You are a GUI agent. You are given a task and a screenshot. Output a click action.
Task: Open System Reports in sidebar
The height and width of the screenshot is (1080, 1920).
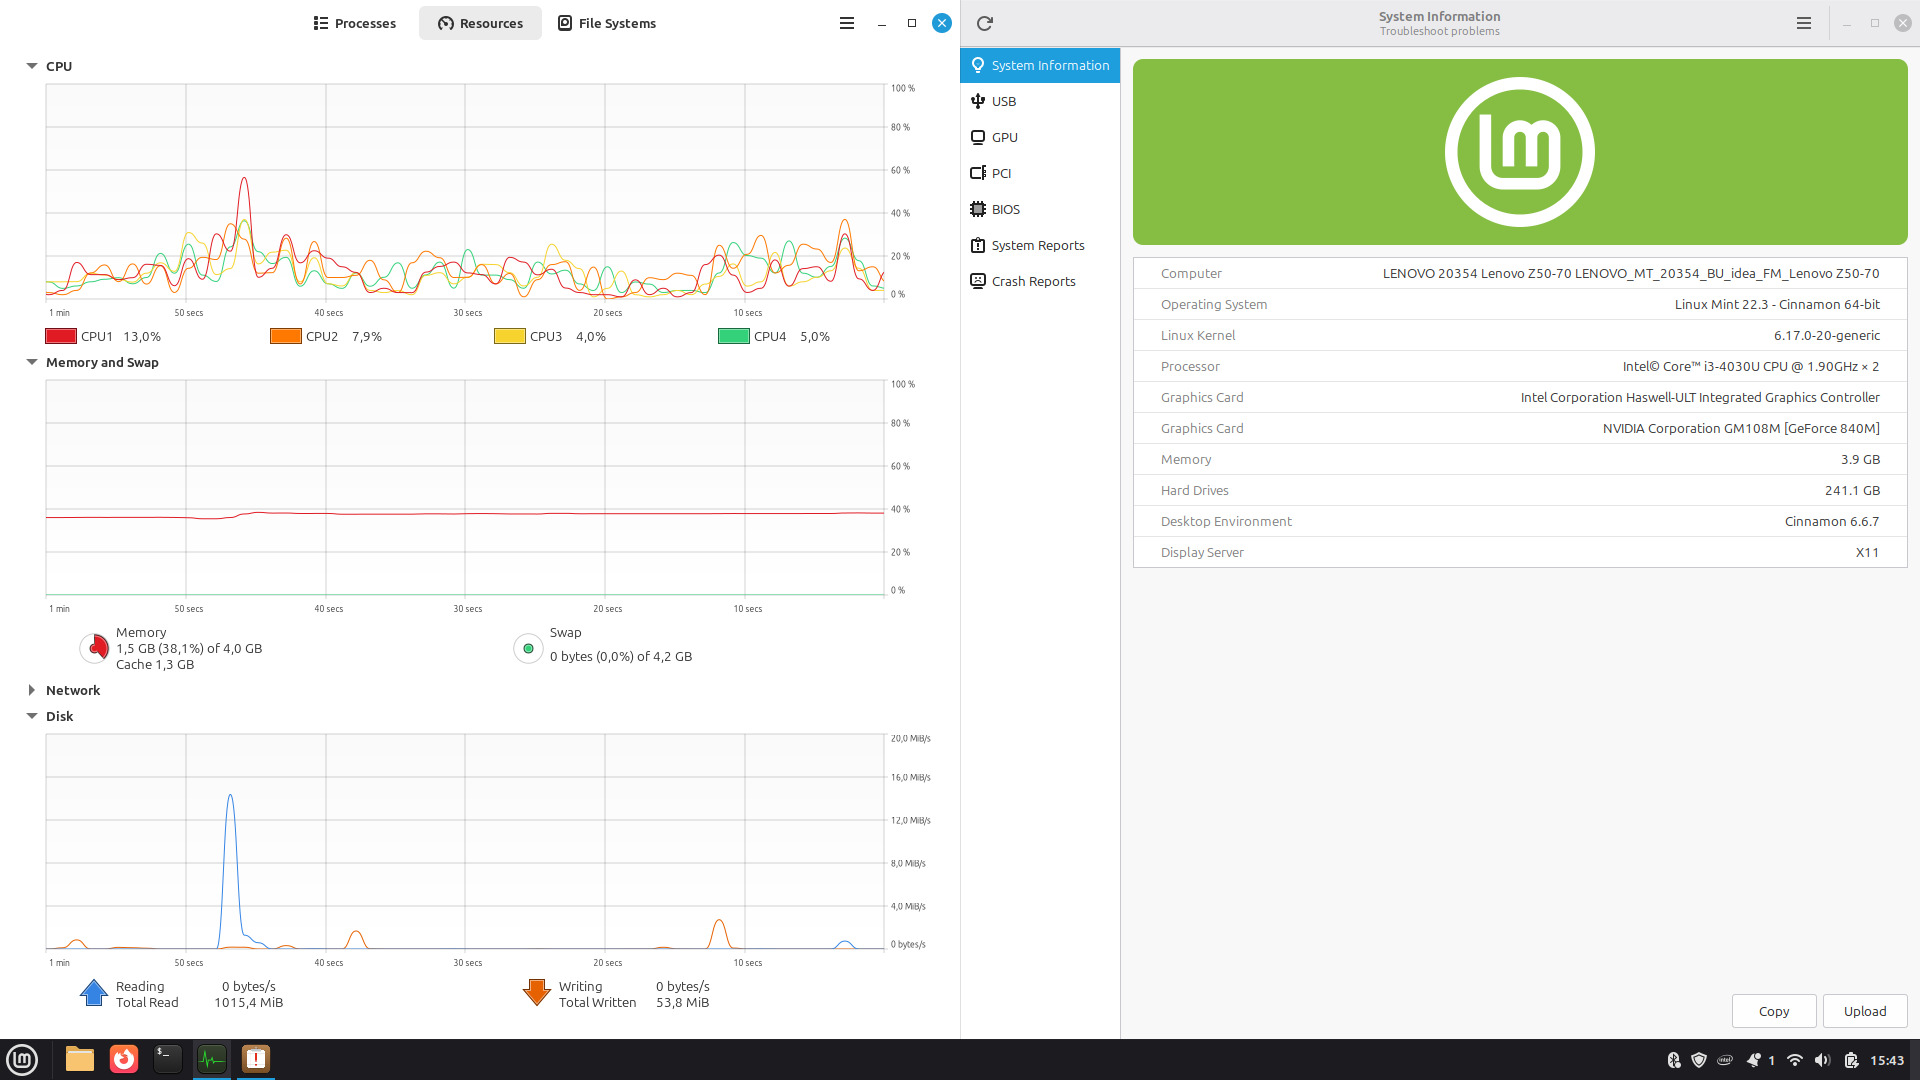1037,245
